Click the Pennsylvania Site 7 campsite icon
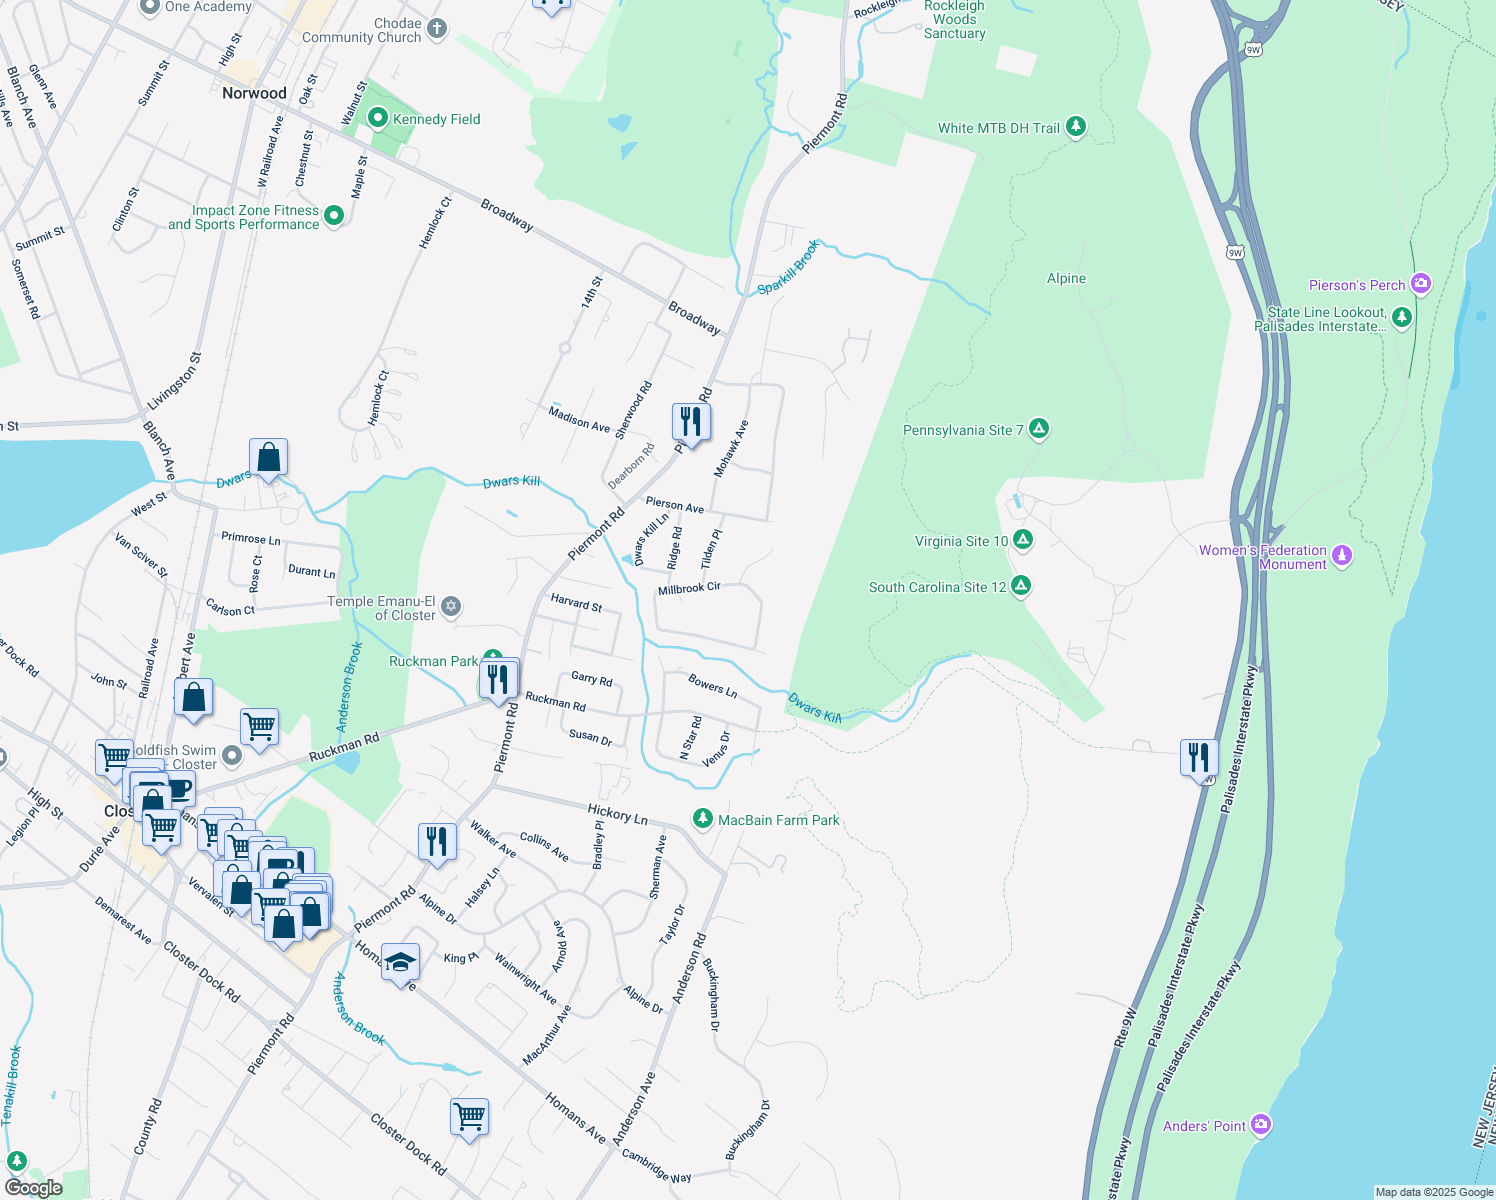 pyautogui.click(x=1039, y=429)
